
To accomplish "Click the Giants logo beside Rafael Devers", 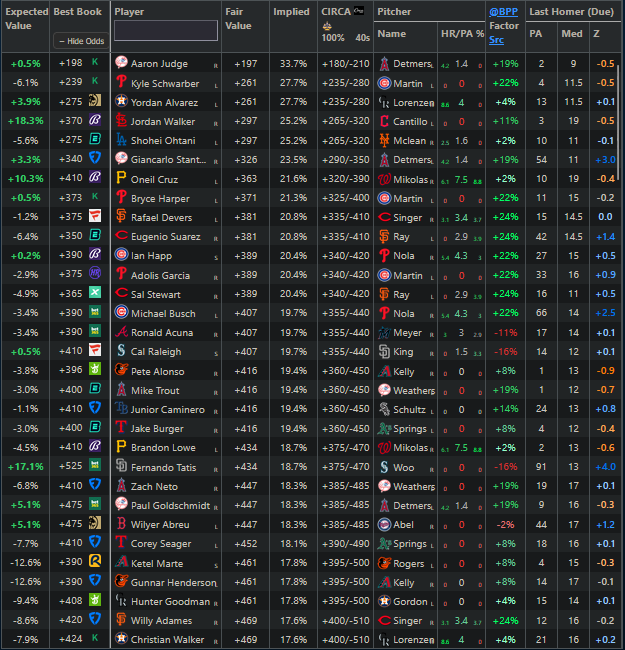I will coord(121,216).
